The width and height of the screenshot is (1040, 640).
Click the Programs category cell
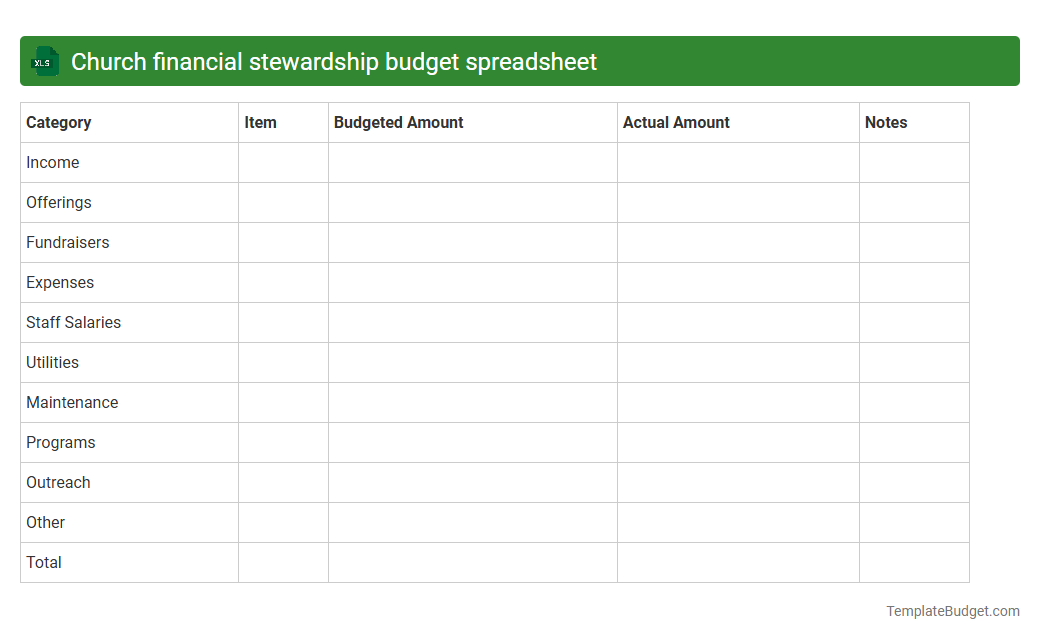(x=60, y=442)
